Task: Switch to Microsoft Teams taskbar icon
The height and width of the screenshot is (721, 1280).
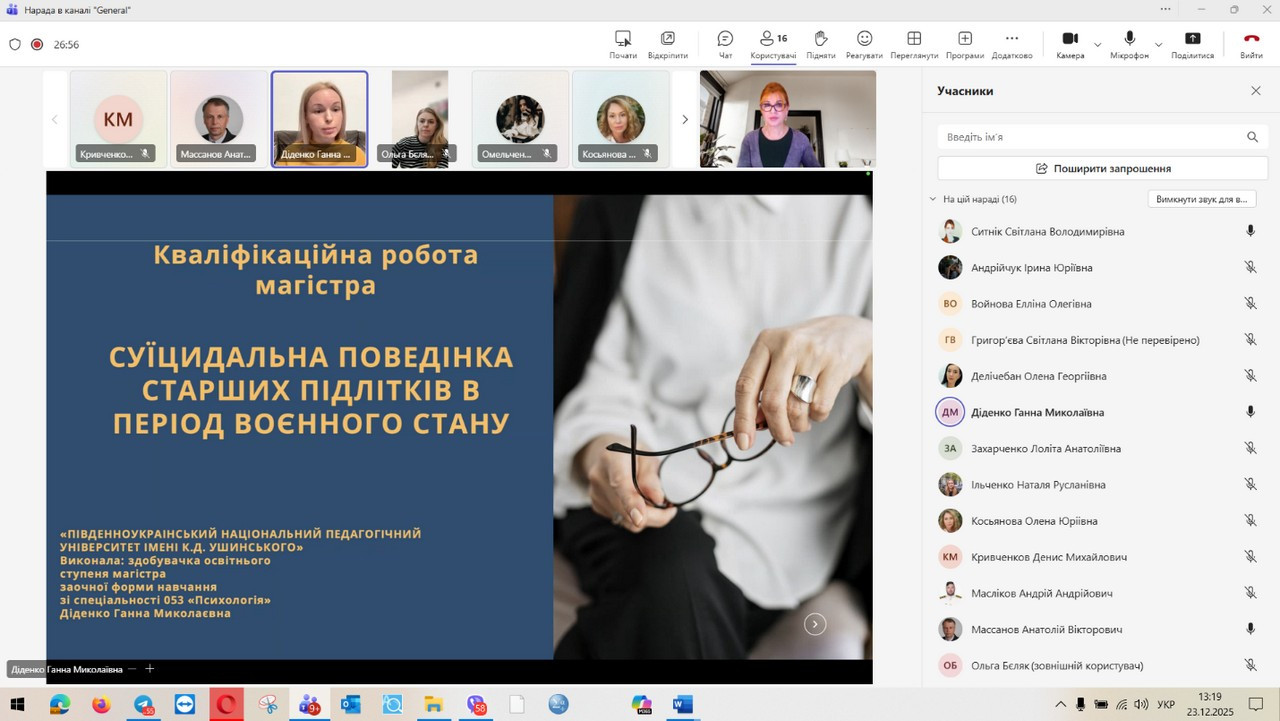Action: 309,705
